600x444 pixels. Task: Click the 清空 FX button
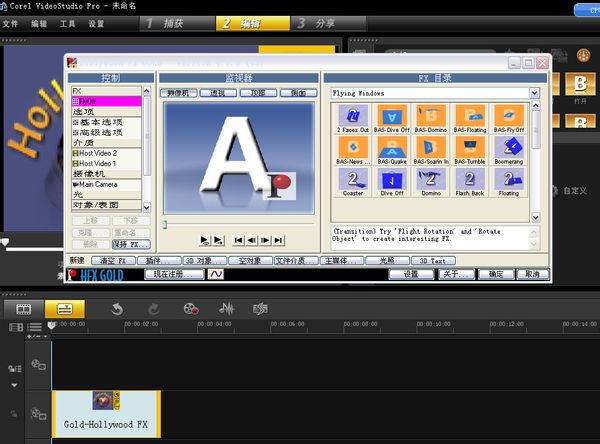pyautogui.click(x=114, y=261)
